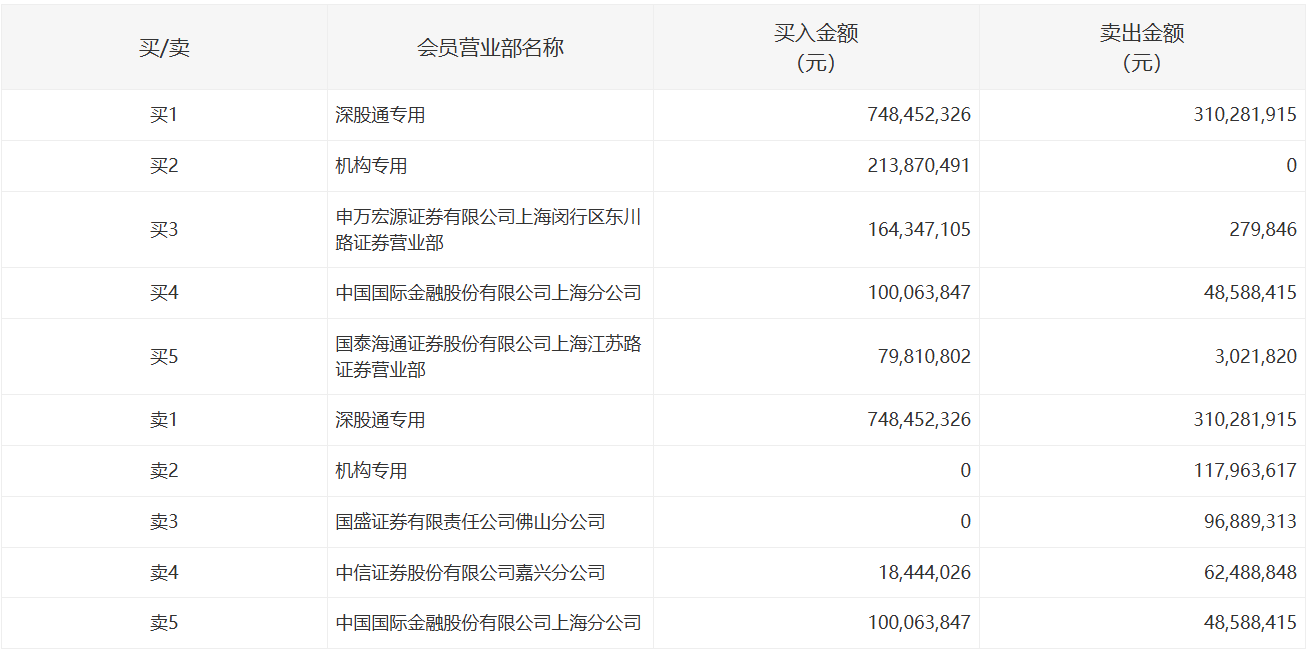Select 机构专用 in the 买2 row
Screen dimensions: 1309x654
tap(371, 166)
